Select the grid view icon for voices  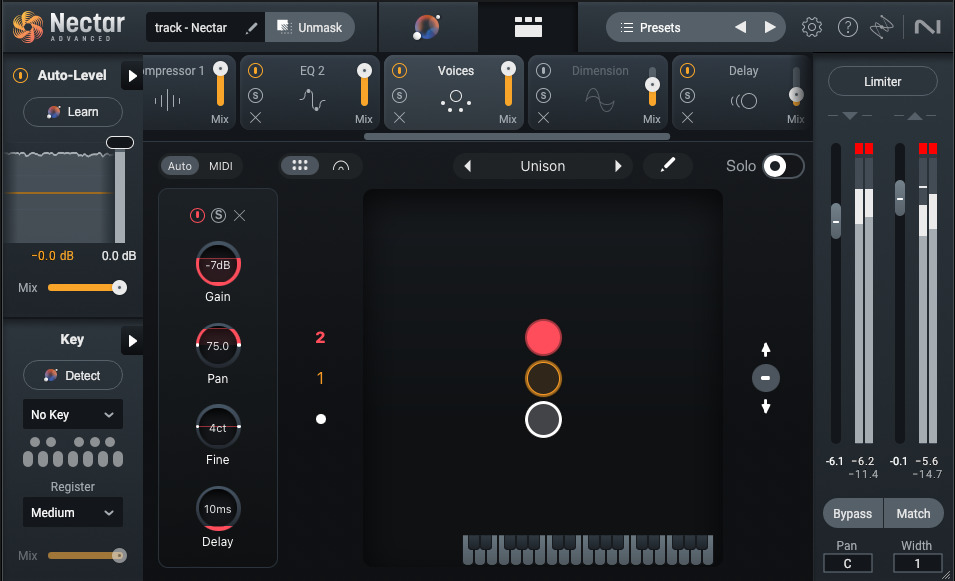click(300, 166)
